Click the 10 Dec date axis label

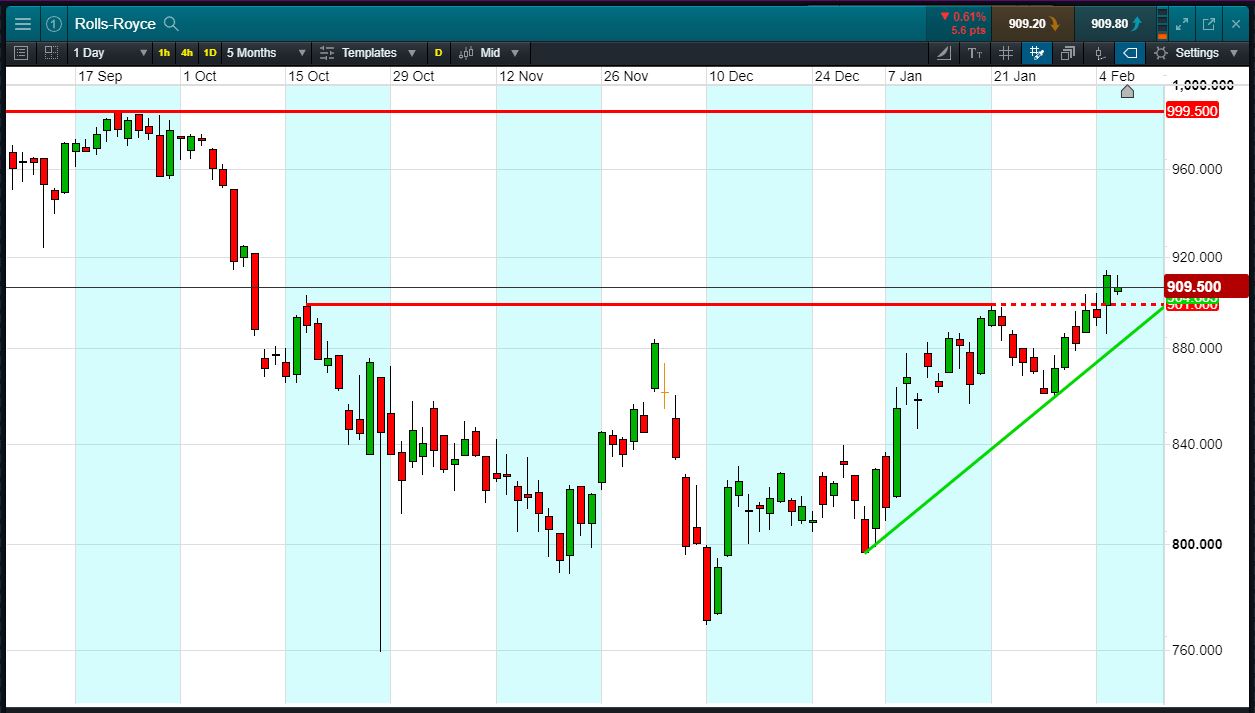[731, 76]
